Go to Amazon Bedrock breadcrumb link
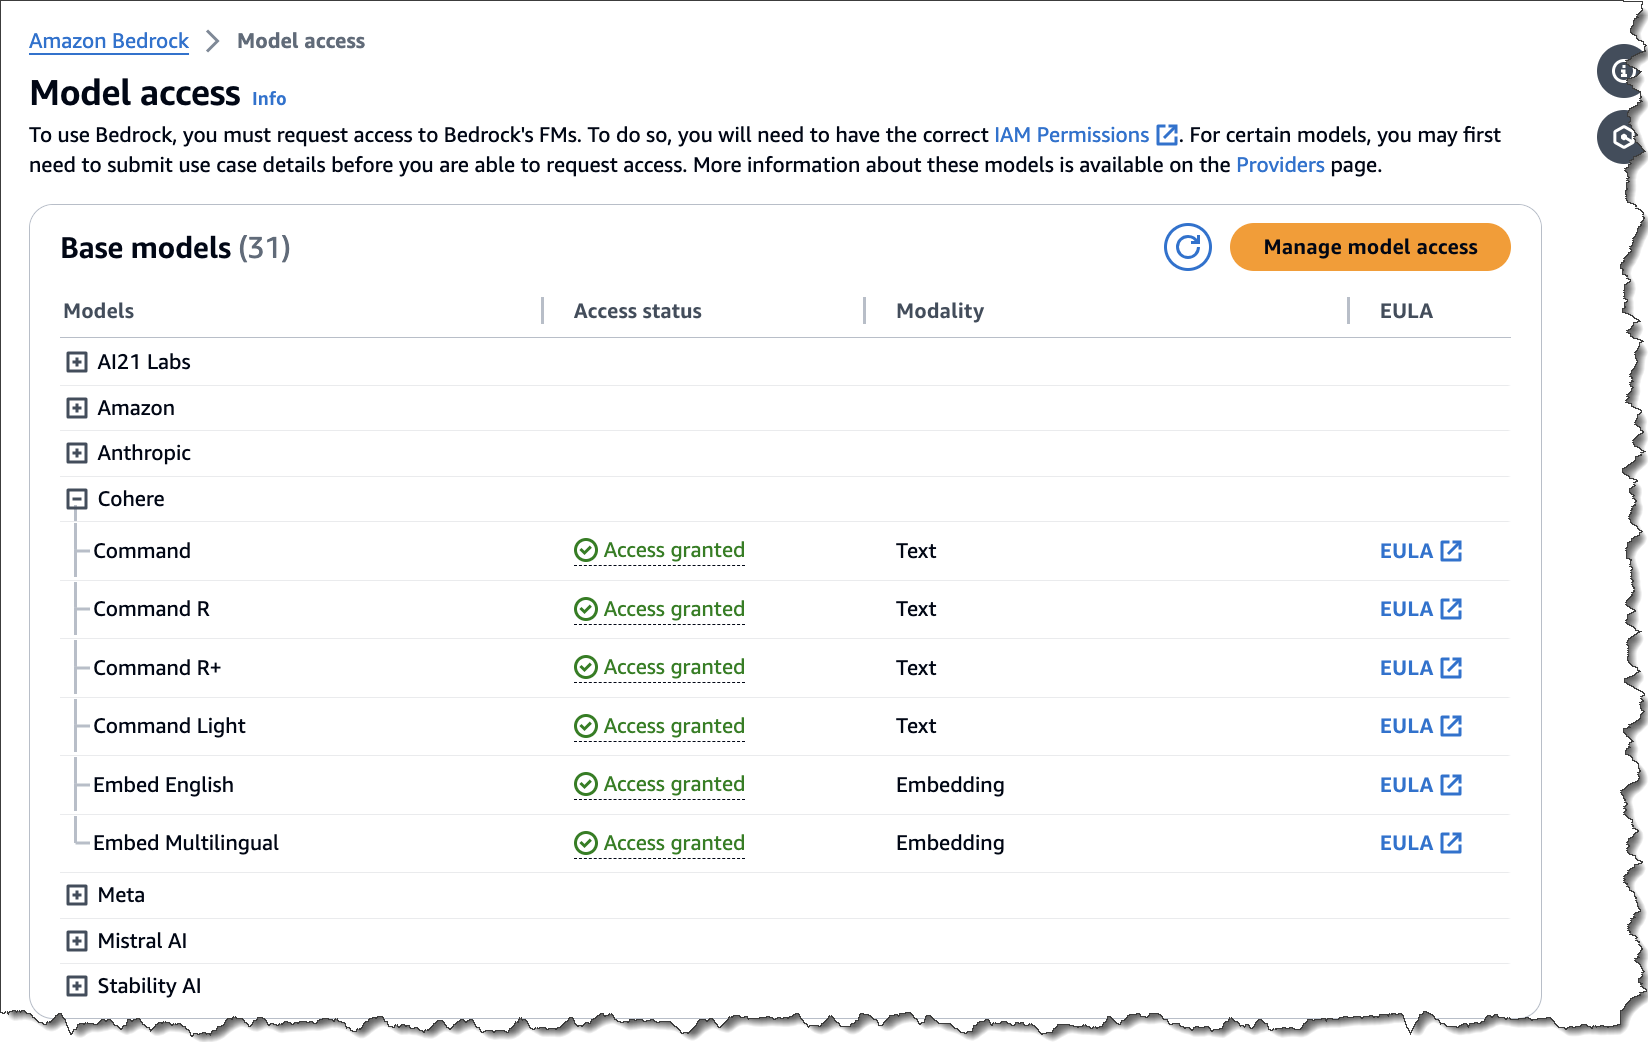Viewport: 1648px width, 1042px height. (109, 41)
